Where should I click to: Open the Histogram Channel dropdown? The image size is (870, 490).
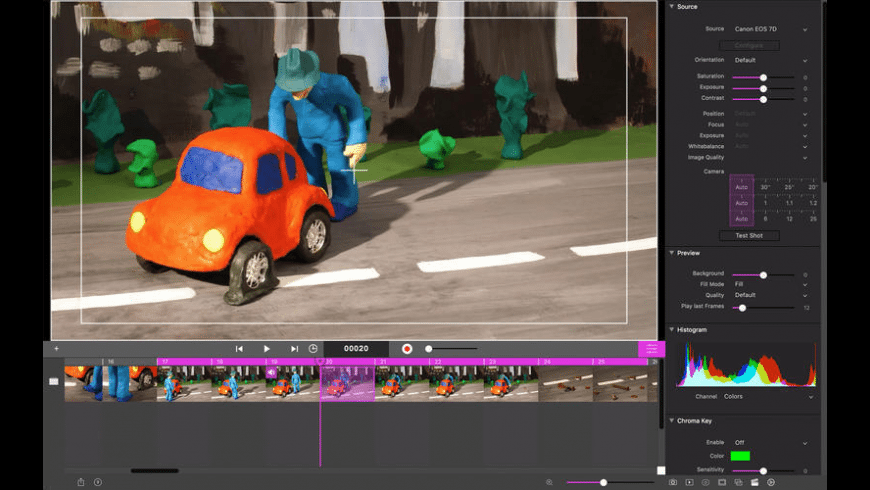pyautogui.click(x=770, y=397)
